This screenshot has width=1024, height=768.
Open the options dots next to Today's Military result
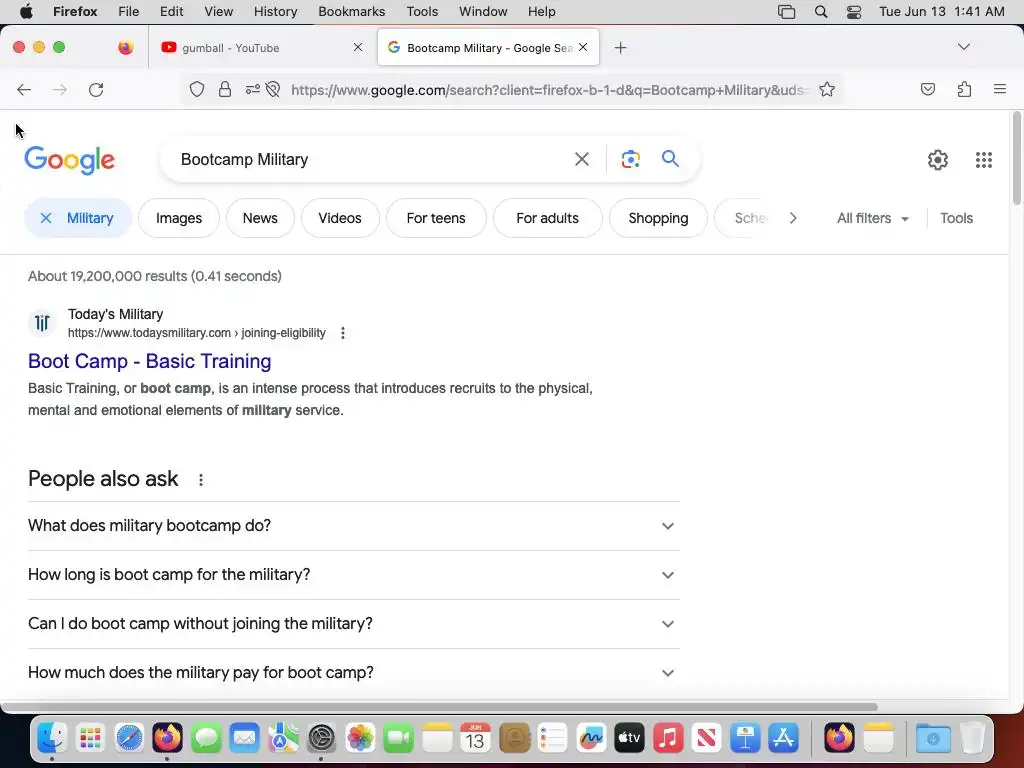coord(343,333)
